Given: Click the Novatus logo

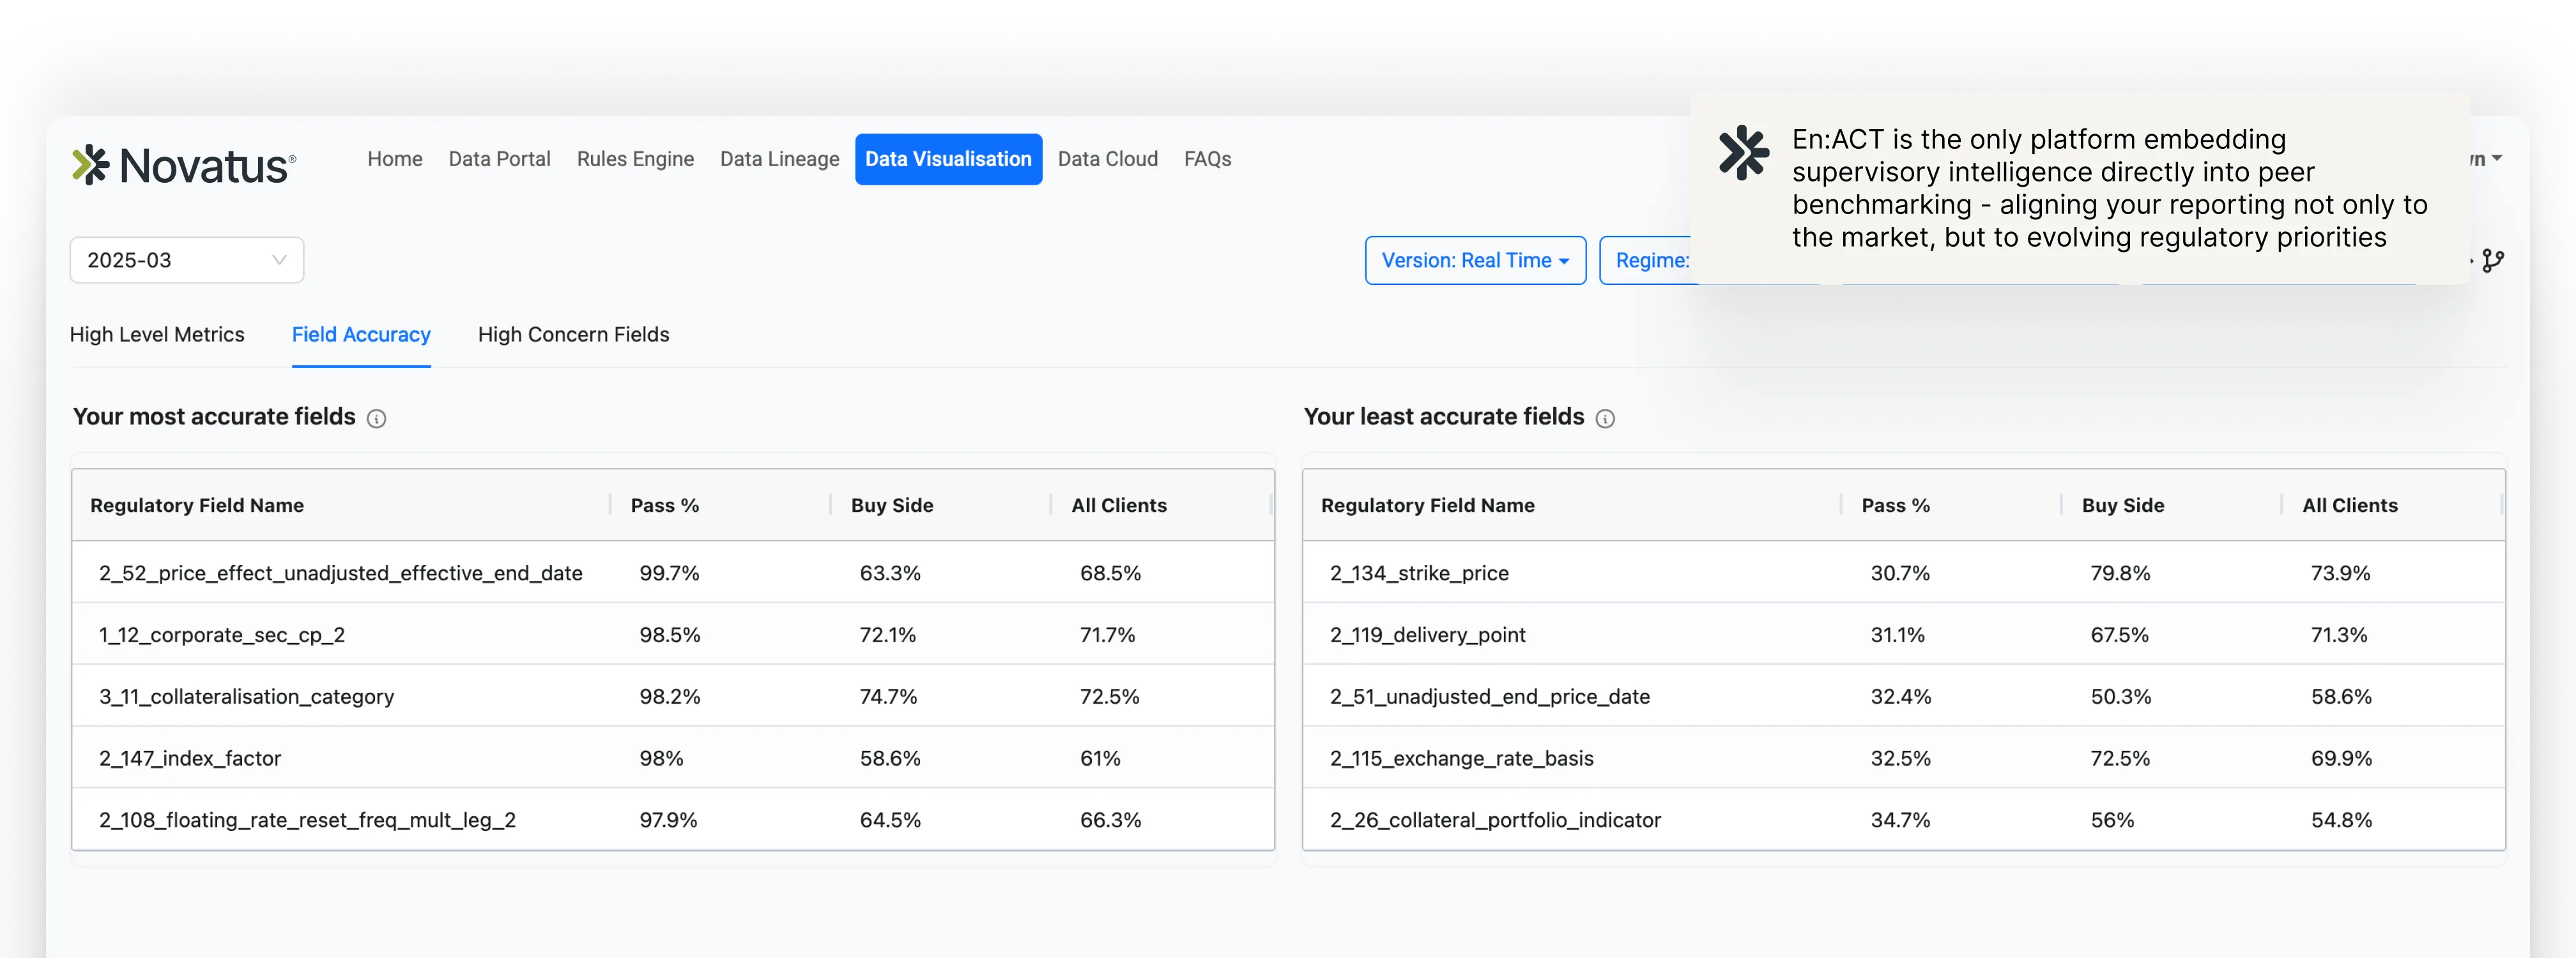Looking at the screenshot, I should coord(184,165).
